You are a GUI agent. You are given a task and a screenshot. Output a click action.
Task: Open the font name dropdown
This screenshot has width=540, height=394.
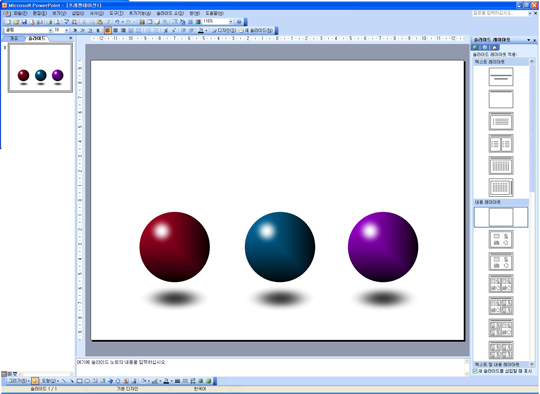[x=50, y=30]
